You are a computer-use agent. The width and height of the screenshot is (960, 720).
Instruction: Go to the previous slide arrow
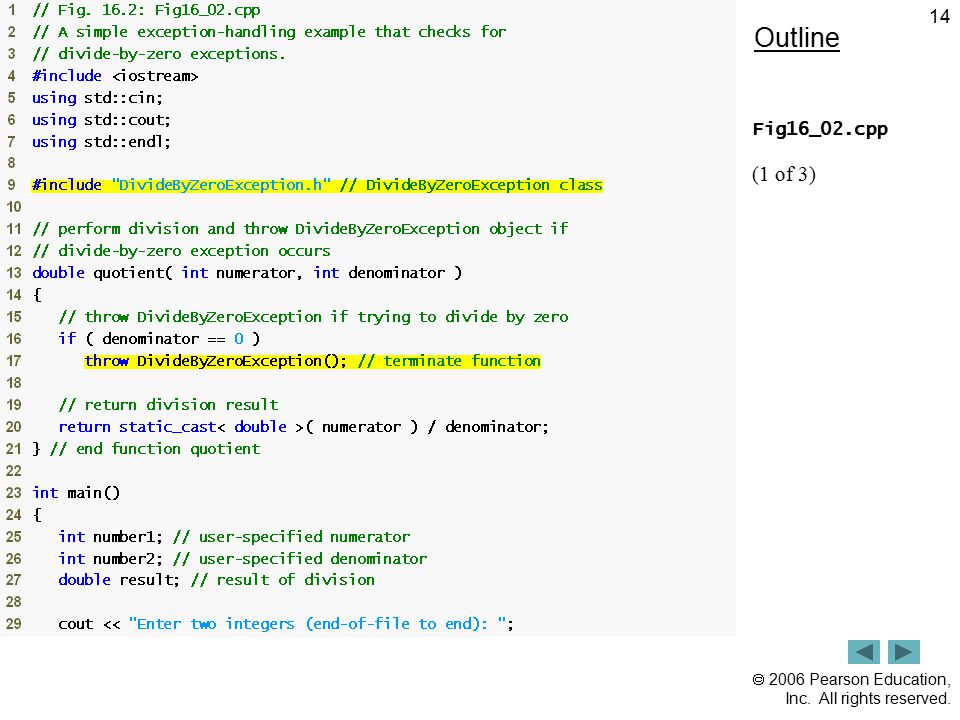coord(863,652)
